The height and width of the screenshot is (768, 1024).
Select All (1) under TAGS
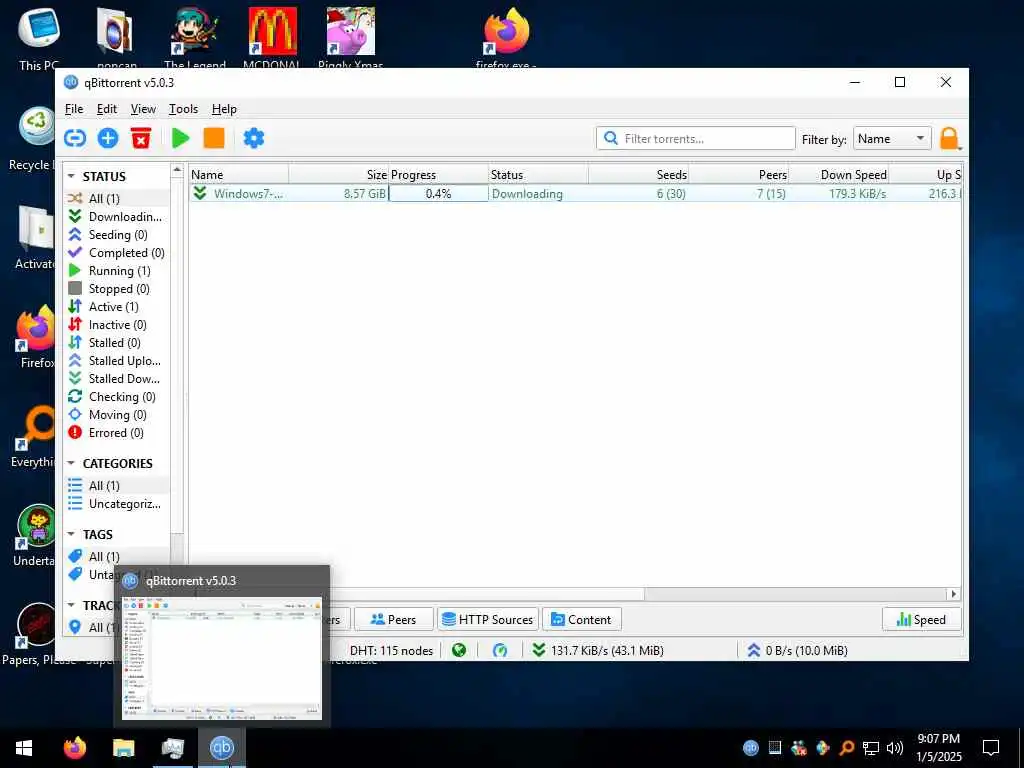click(x=117, y=556)
